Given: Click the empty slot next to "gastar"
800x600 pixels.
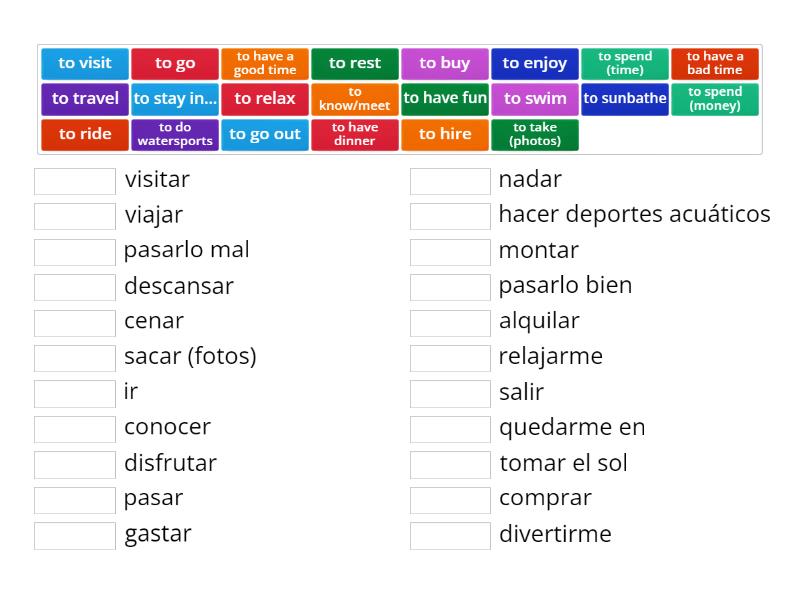Looking at the screenshot, I should tap(72, 535).
